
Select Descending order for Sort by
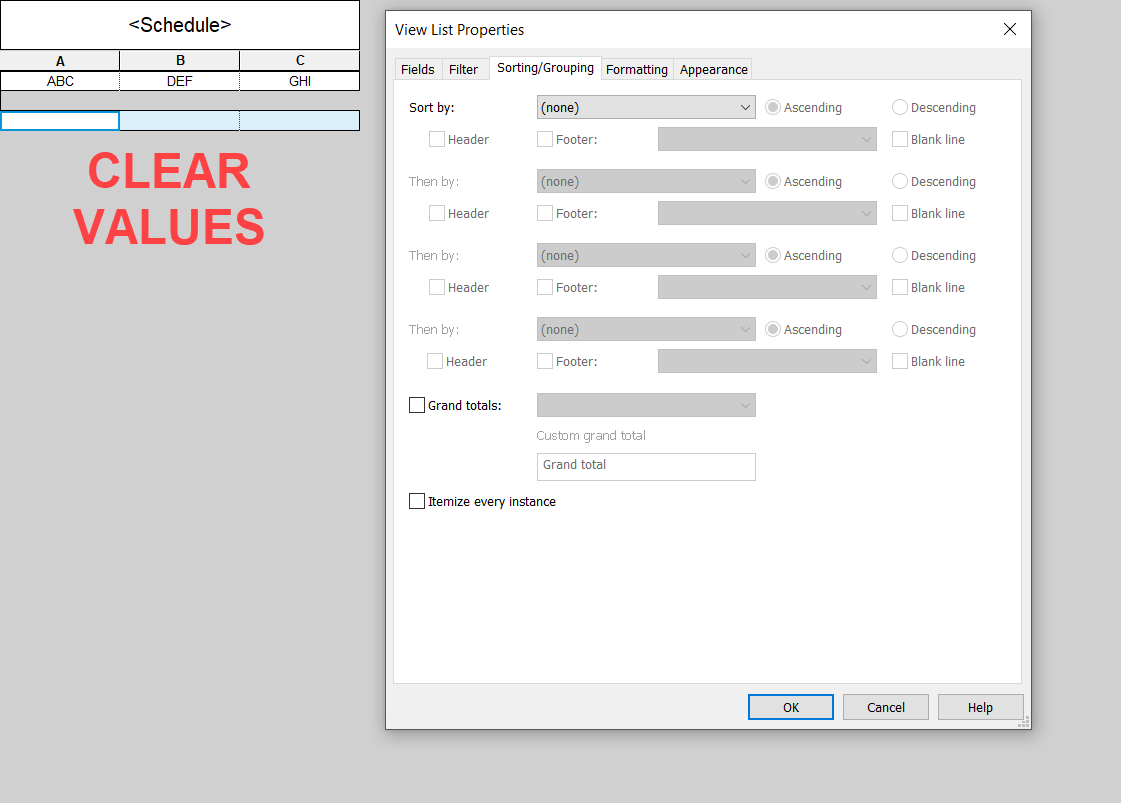[x=899, y=107]
